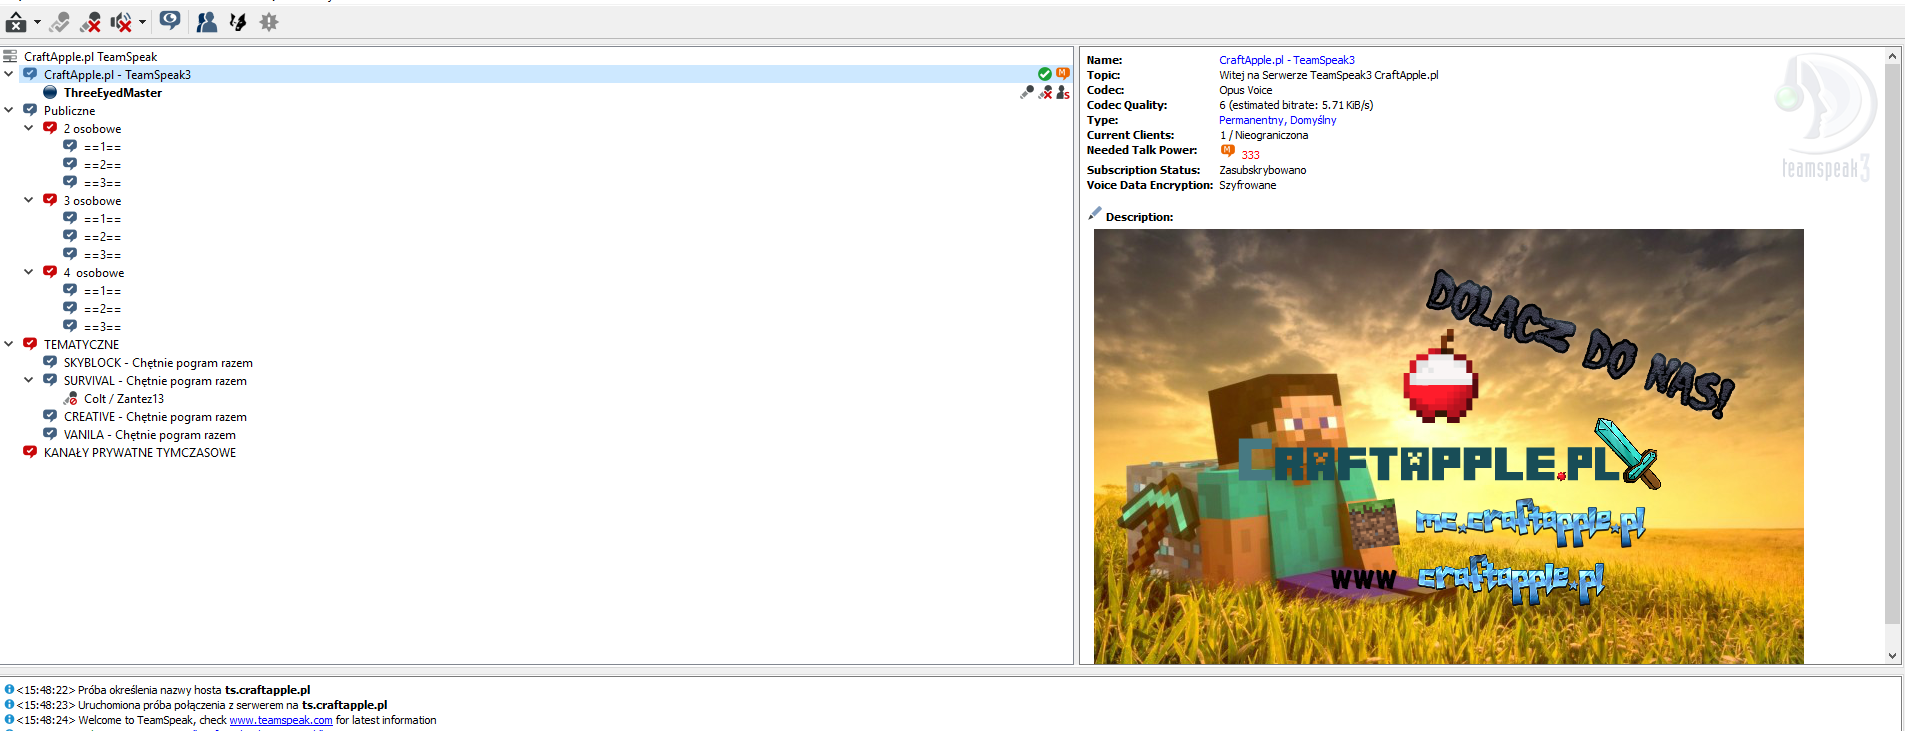The image size is (1905, 731).
Task: Toggle the speaker mute toolbar button
Action: pyautogui.click(x=121, y=22)
